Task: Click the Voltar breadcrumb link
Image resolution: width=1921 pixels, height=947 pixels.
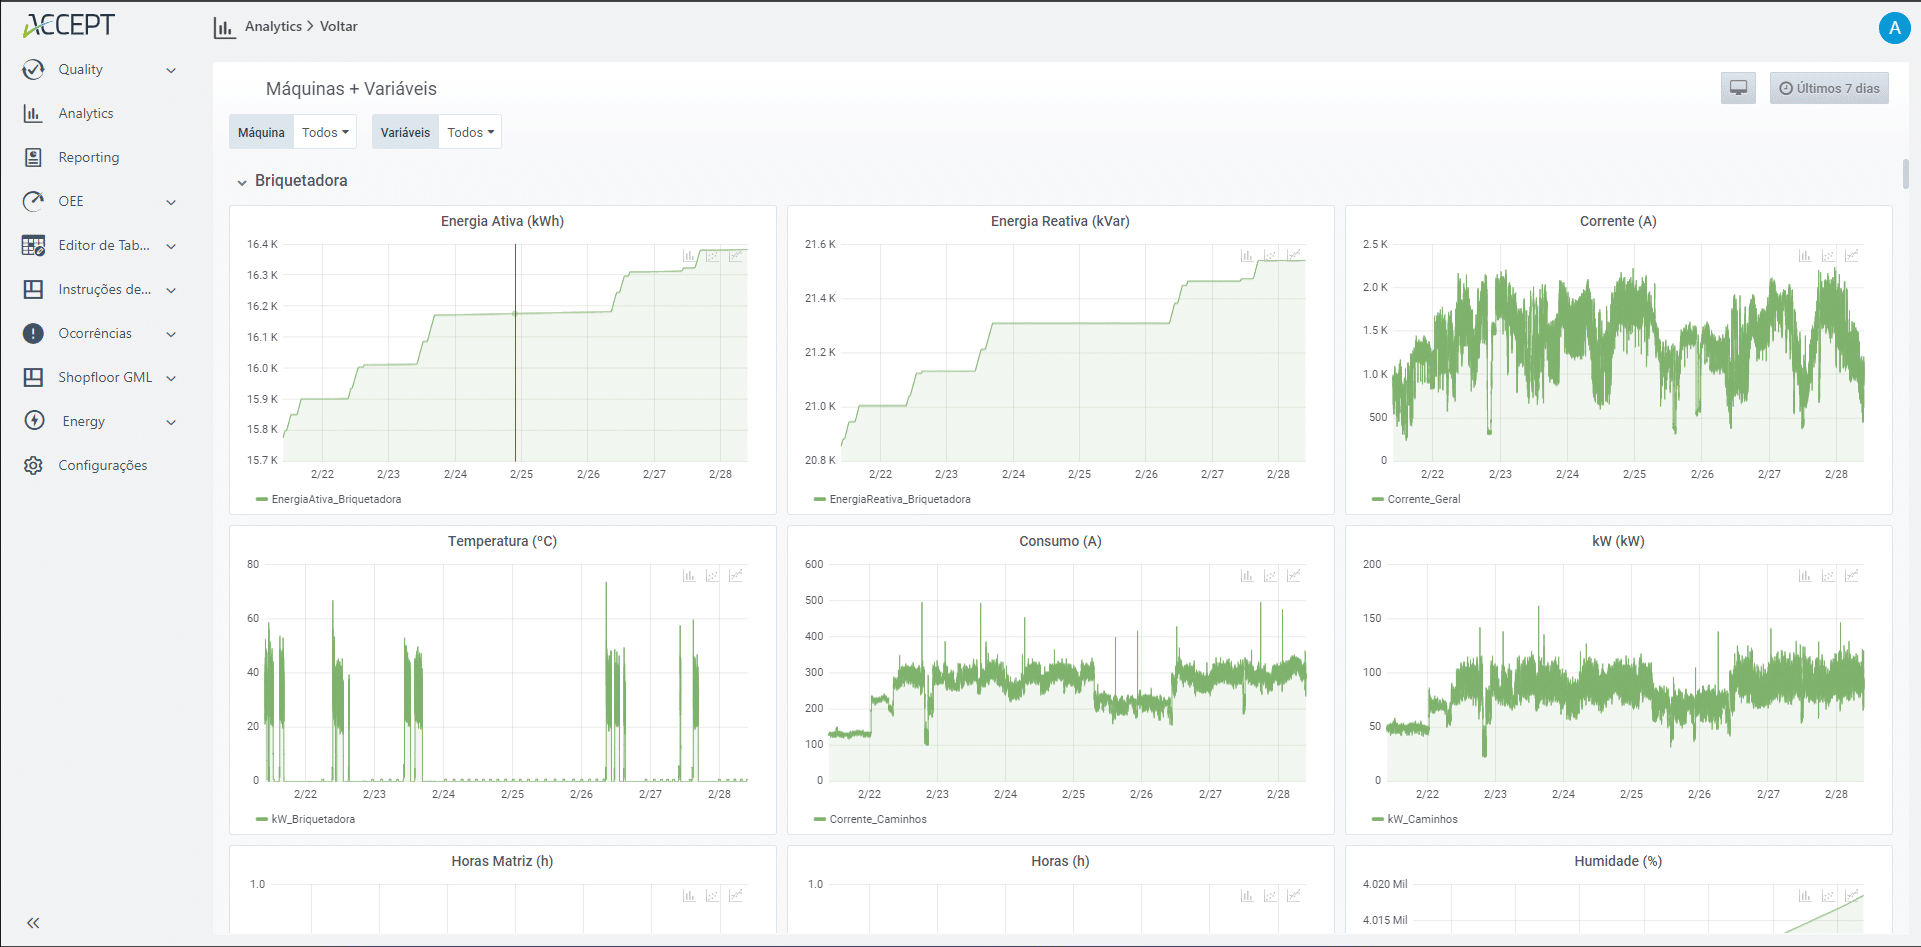Action: pos(338,26)
